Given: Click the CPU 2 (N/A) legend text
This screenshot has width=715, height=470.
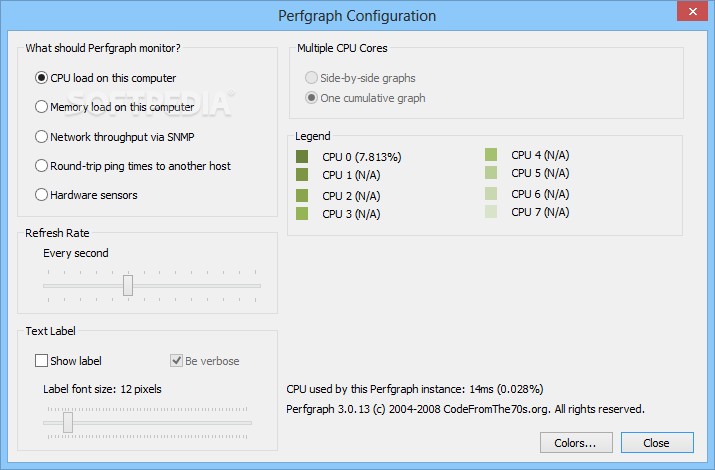Looking at the screenshot, I should [351, 196].
